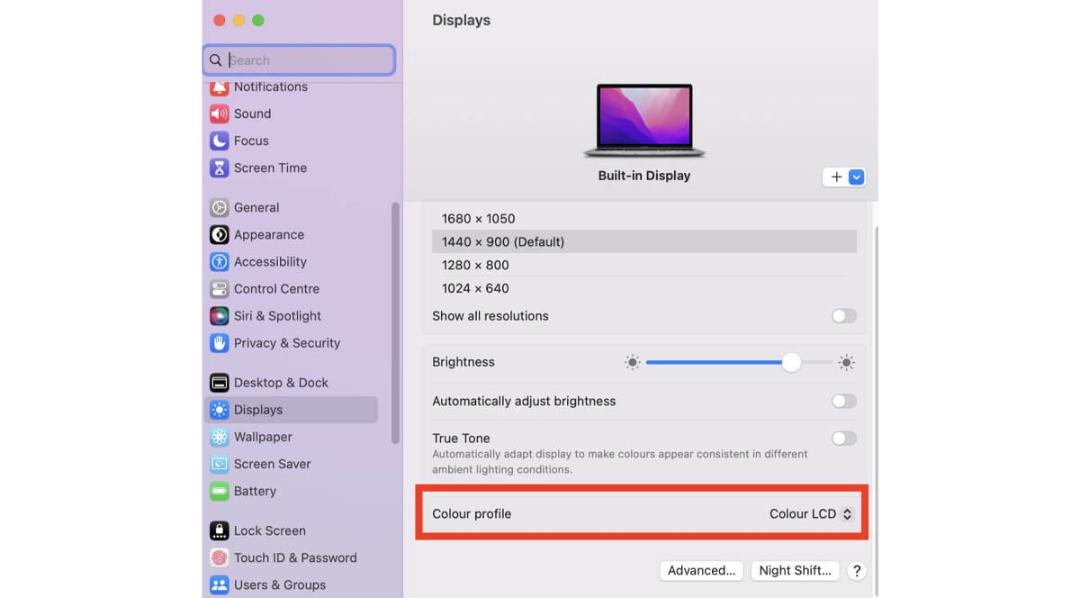Select the Screen Saver icon
The height and width of the screenshot is (598, 1080).
[219, 464]
